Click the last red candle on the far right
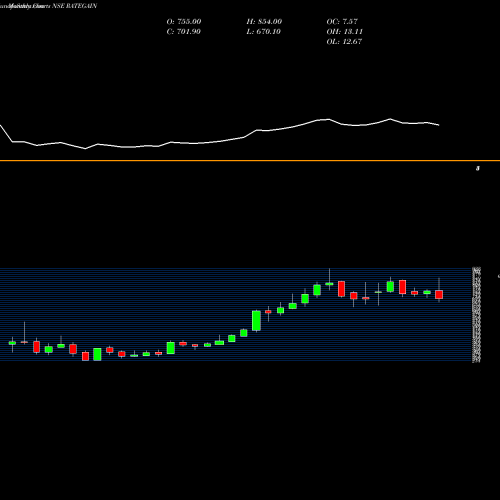The height and width of the screenshot is (500, 500). point(439,294)
